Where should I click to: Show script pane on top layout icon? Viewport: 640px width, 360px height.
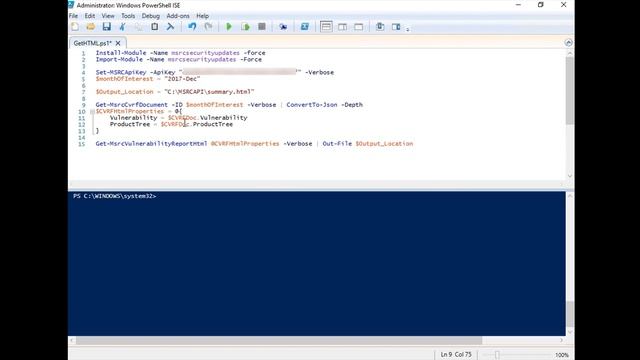(326, 27)
